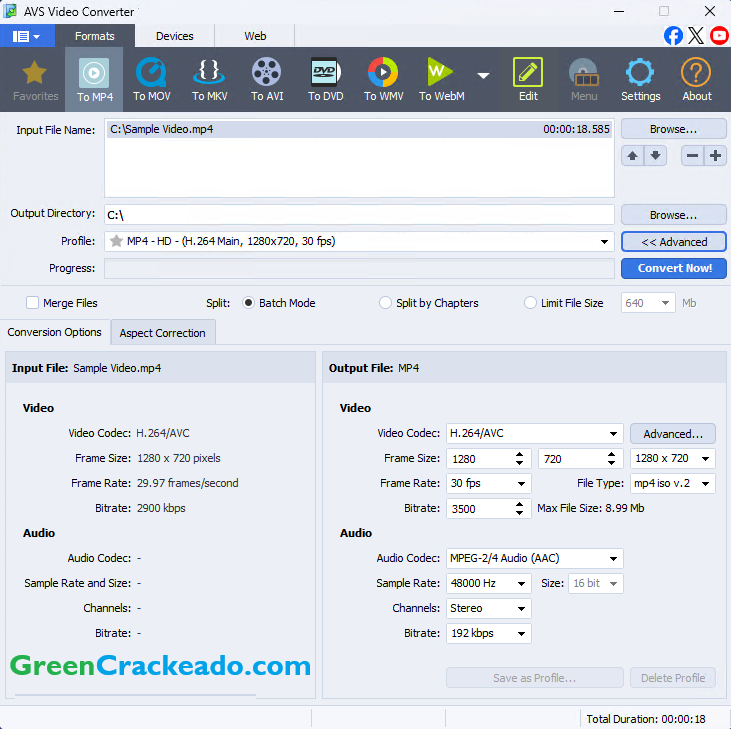This screenshot has width=731, height=729.
Task: Open the Facebook icon link
Action: 673,36
